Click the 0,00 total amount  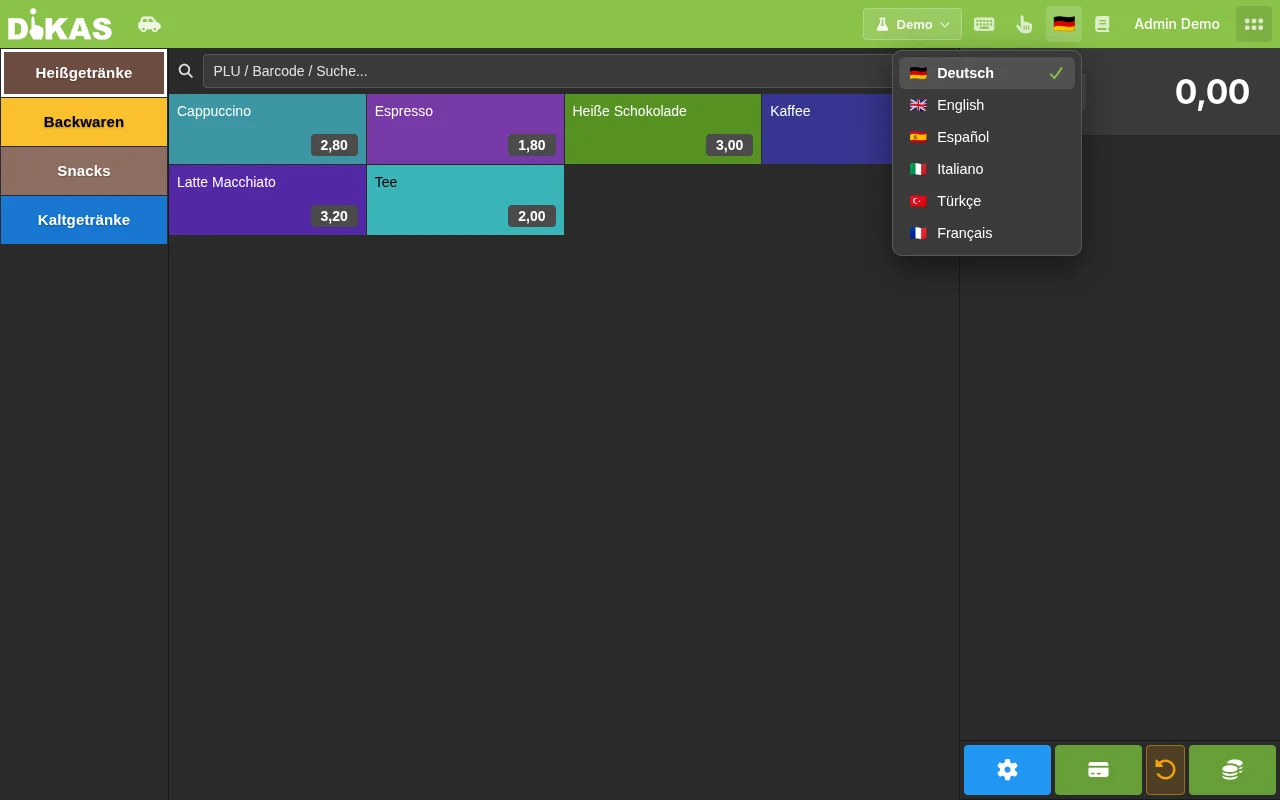[1212, 92]
